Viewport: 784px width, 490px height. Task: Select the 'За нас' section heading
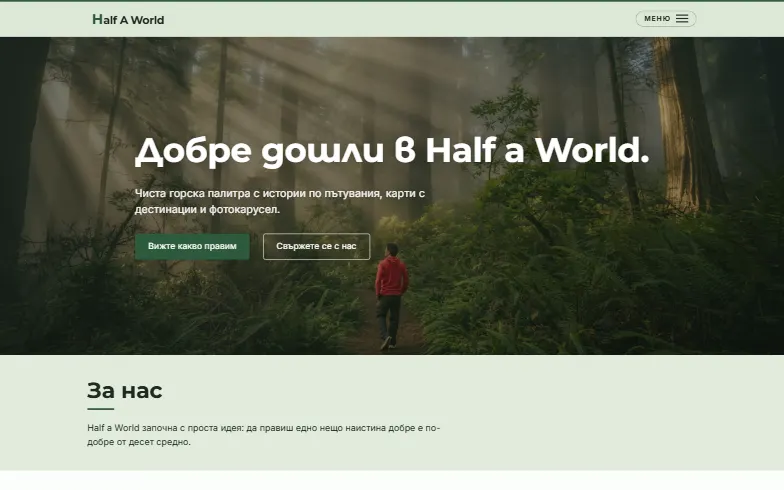124,390
